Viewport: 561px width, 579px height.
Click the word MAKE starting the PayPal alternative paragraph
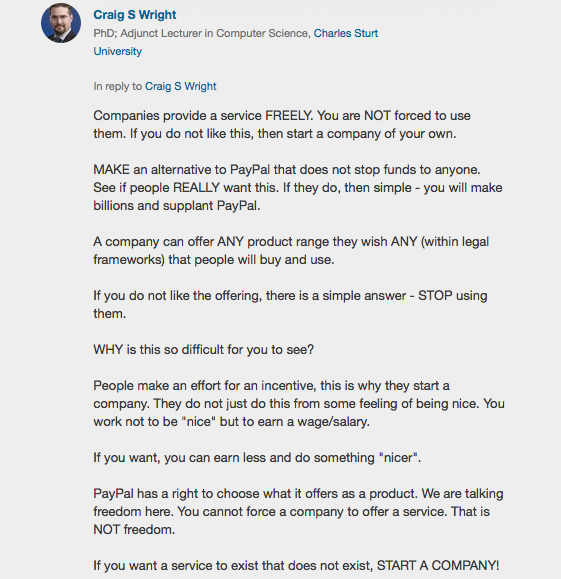(x=111, y=169)
